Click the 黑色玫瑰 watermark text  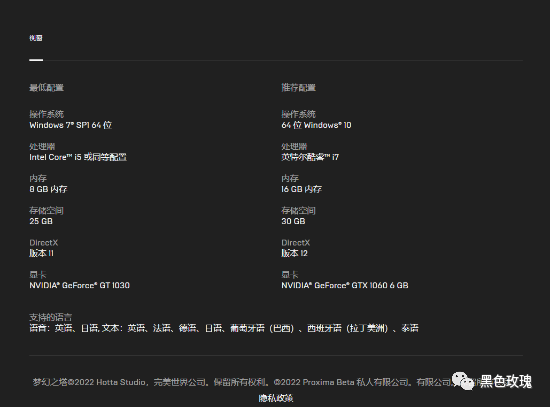pyautogui.click(x=506, y=381)
